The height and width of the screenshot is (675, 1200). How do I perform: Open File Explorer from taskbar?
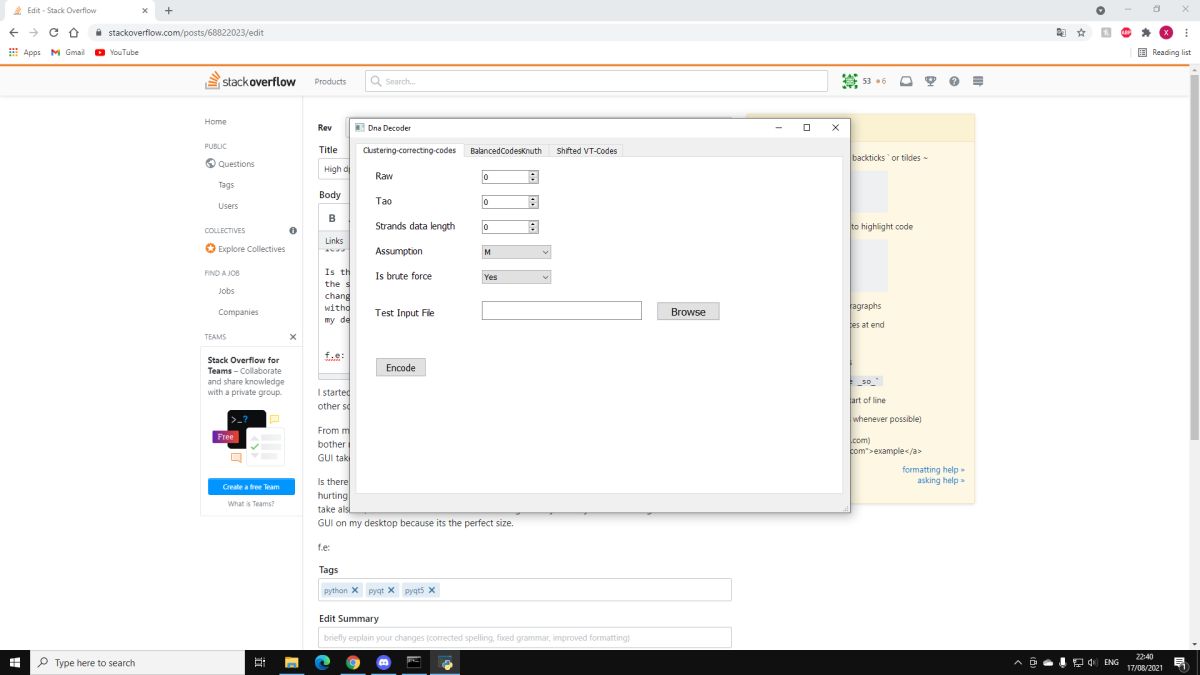click(x=292, y=662)
